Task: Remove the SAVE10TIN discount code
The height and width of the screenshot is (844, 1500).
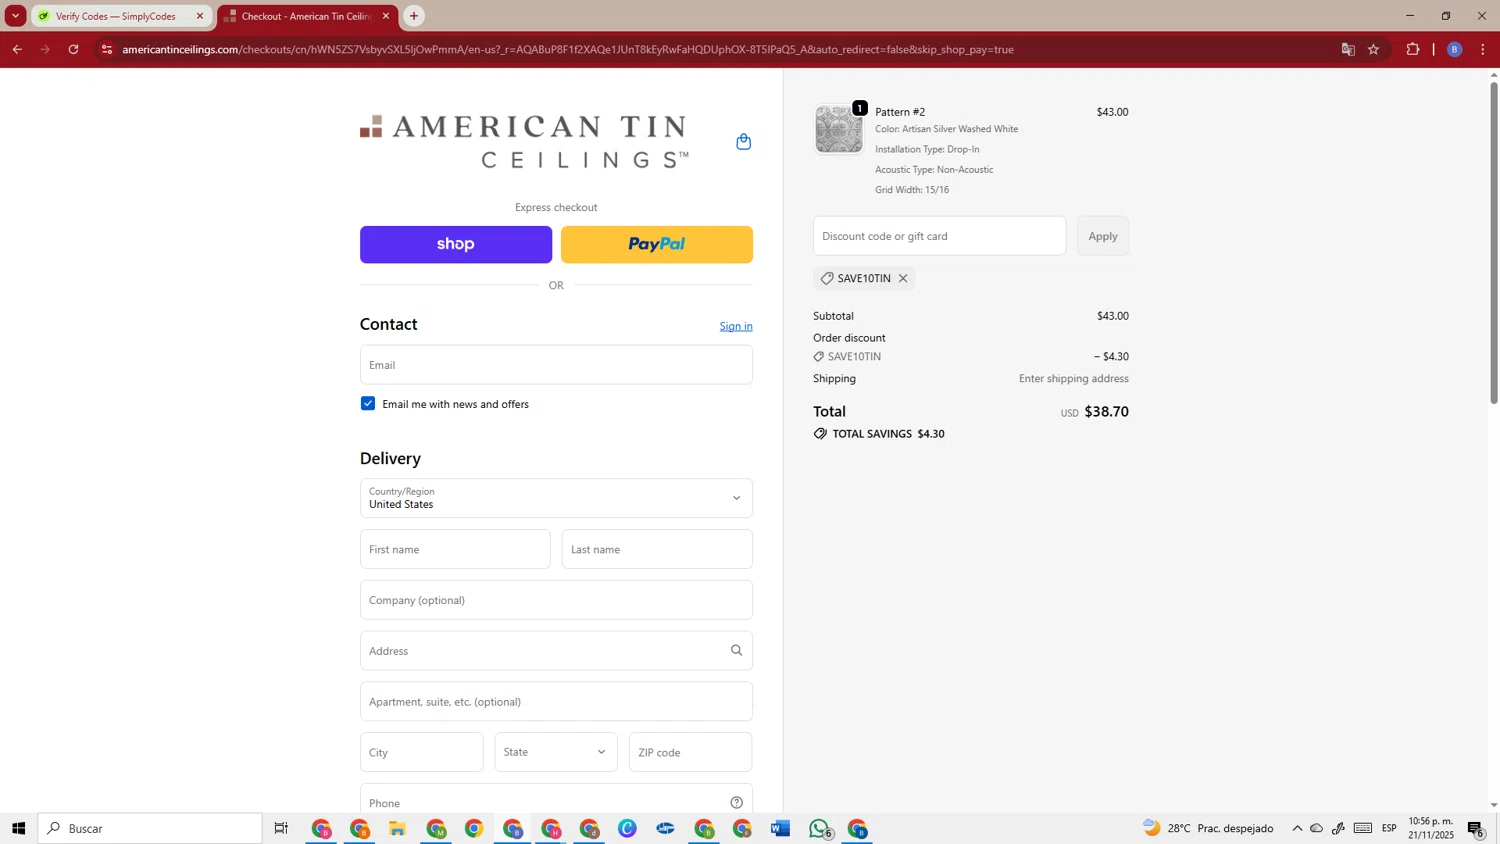Action: (x=903, y=279)
